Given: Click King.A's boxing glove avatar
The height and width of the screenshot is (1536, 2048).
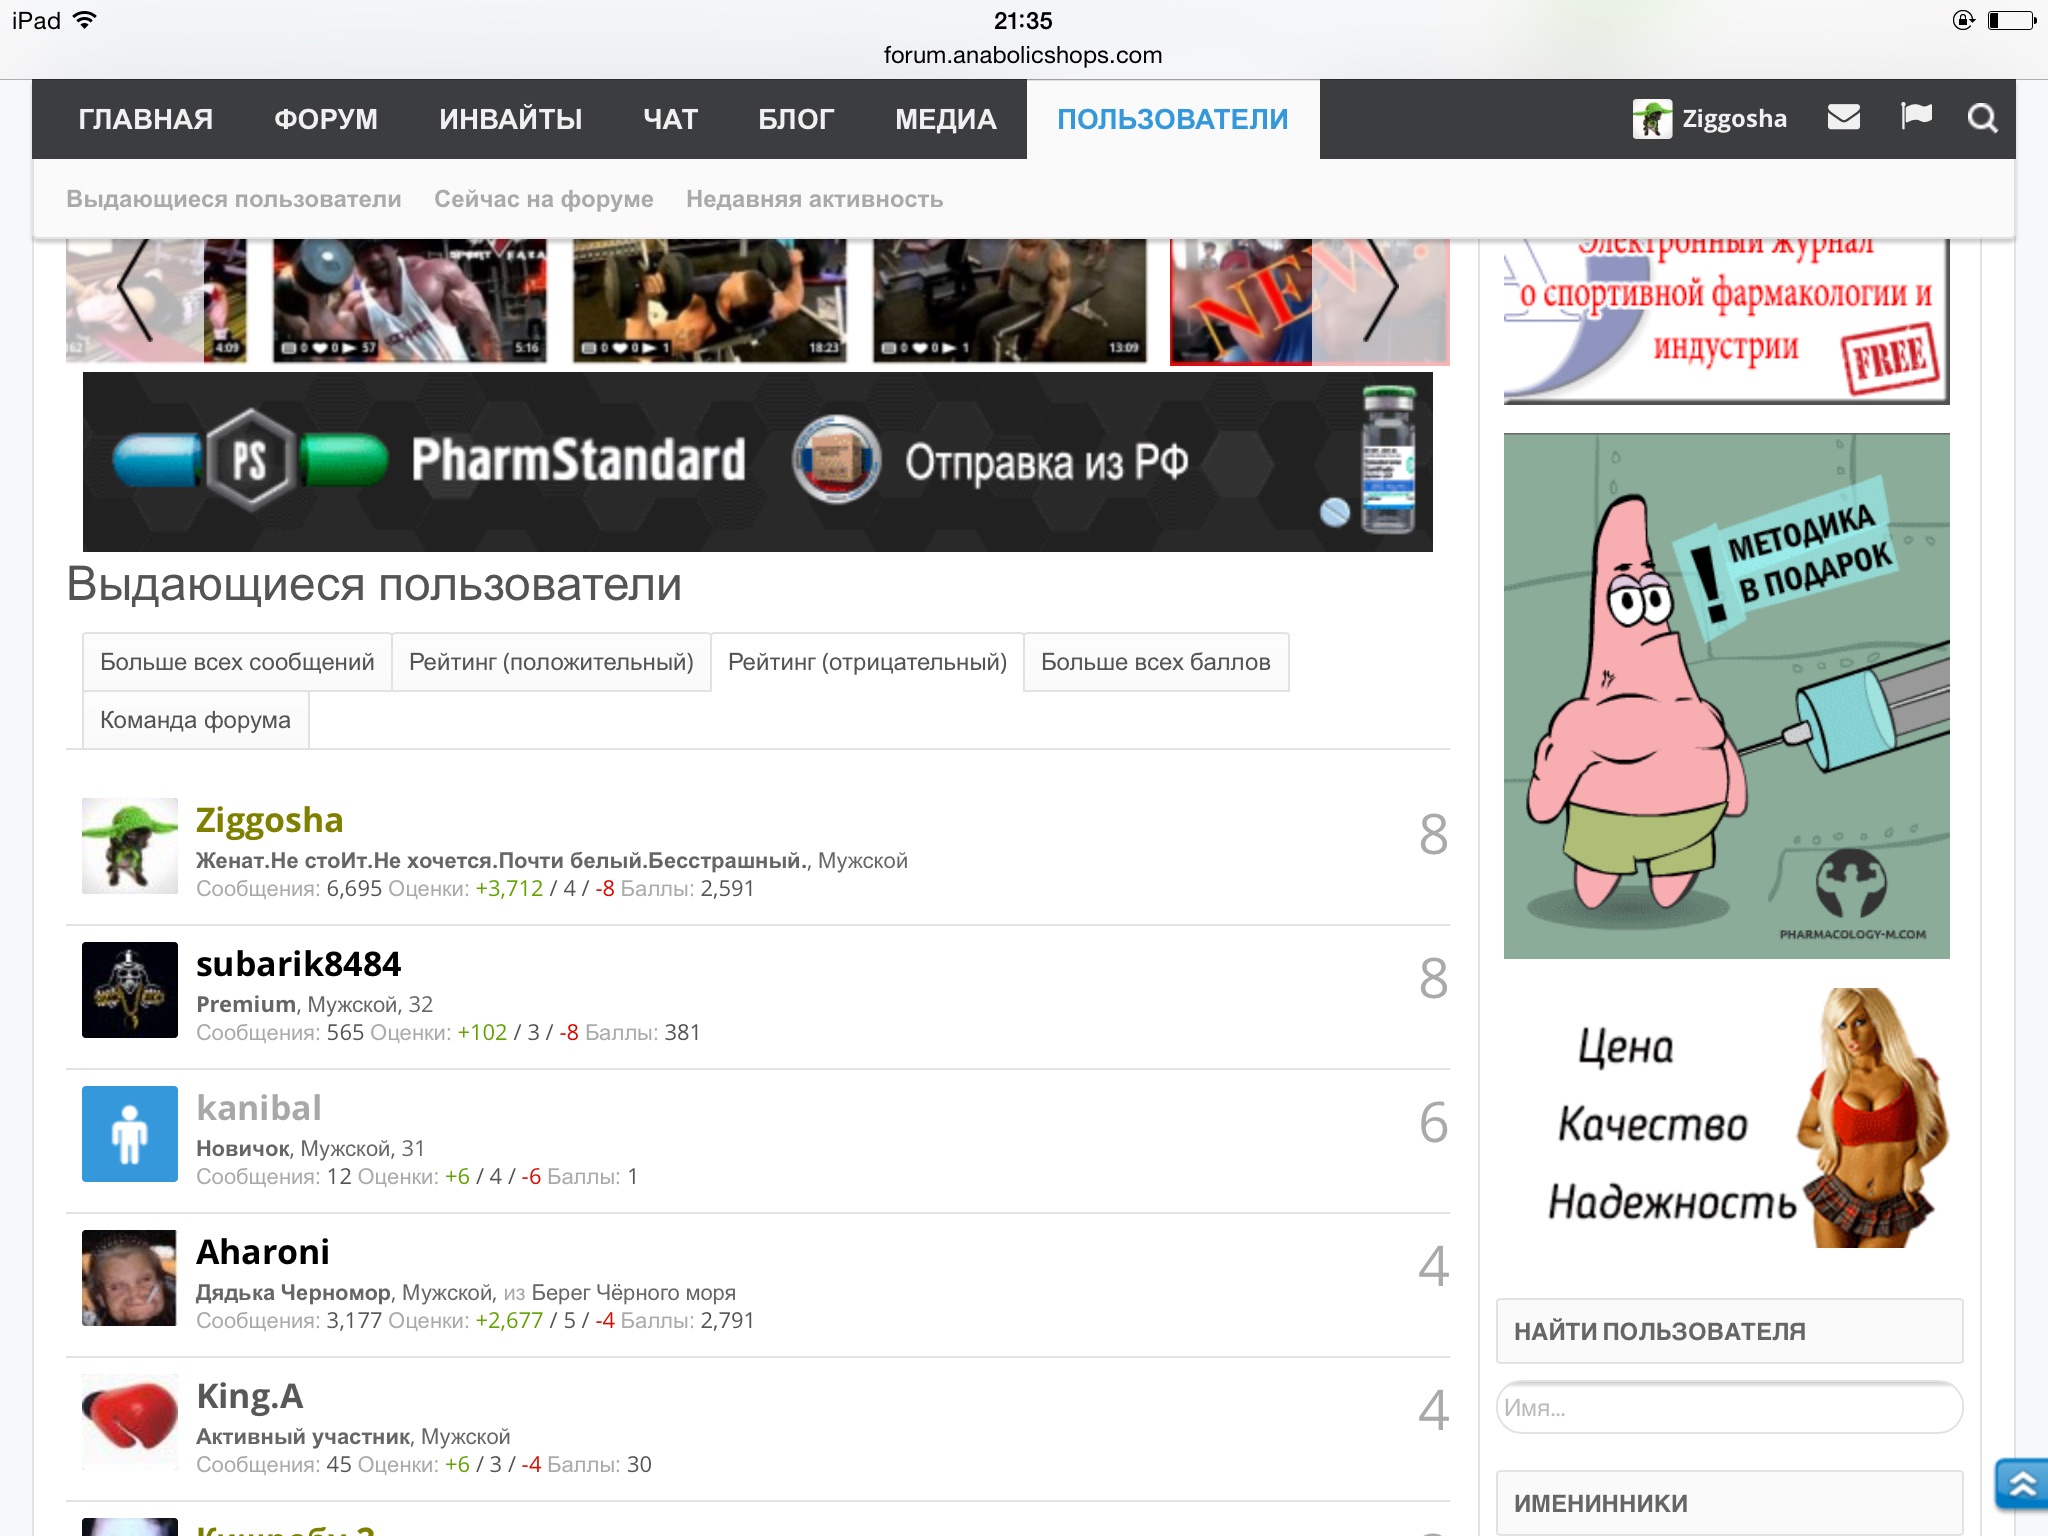Looking at the screenshot, I should pos(130,1420).
